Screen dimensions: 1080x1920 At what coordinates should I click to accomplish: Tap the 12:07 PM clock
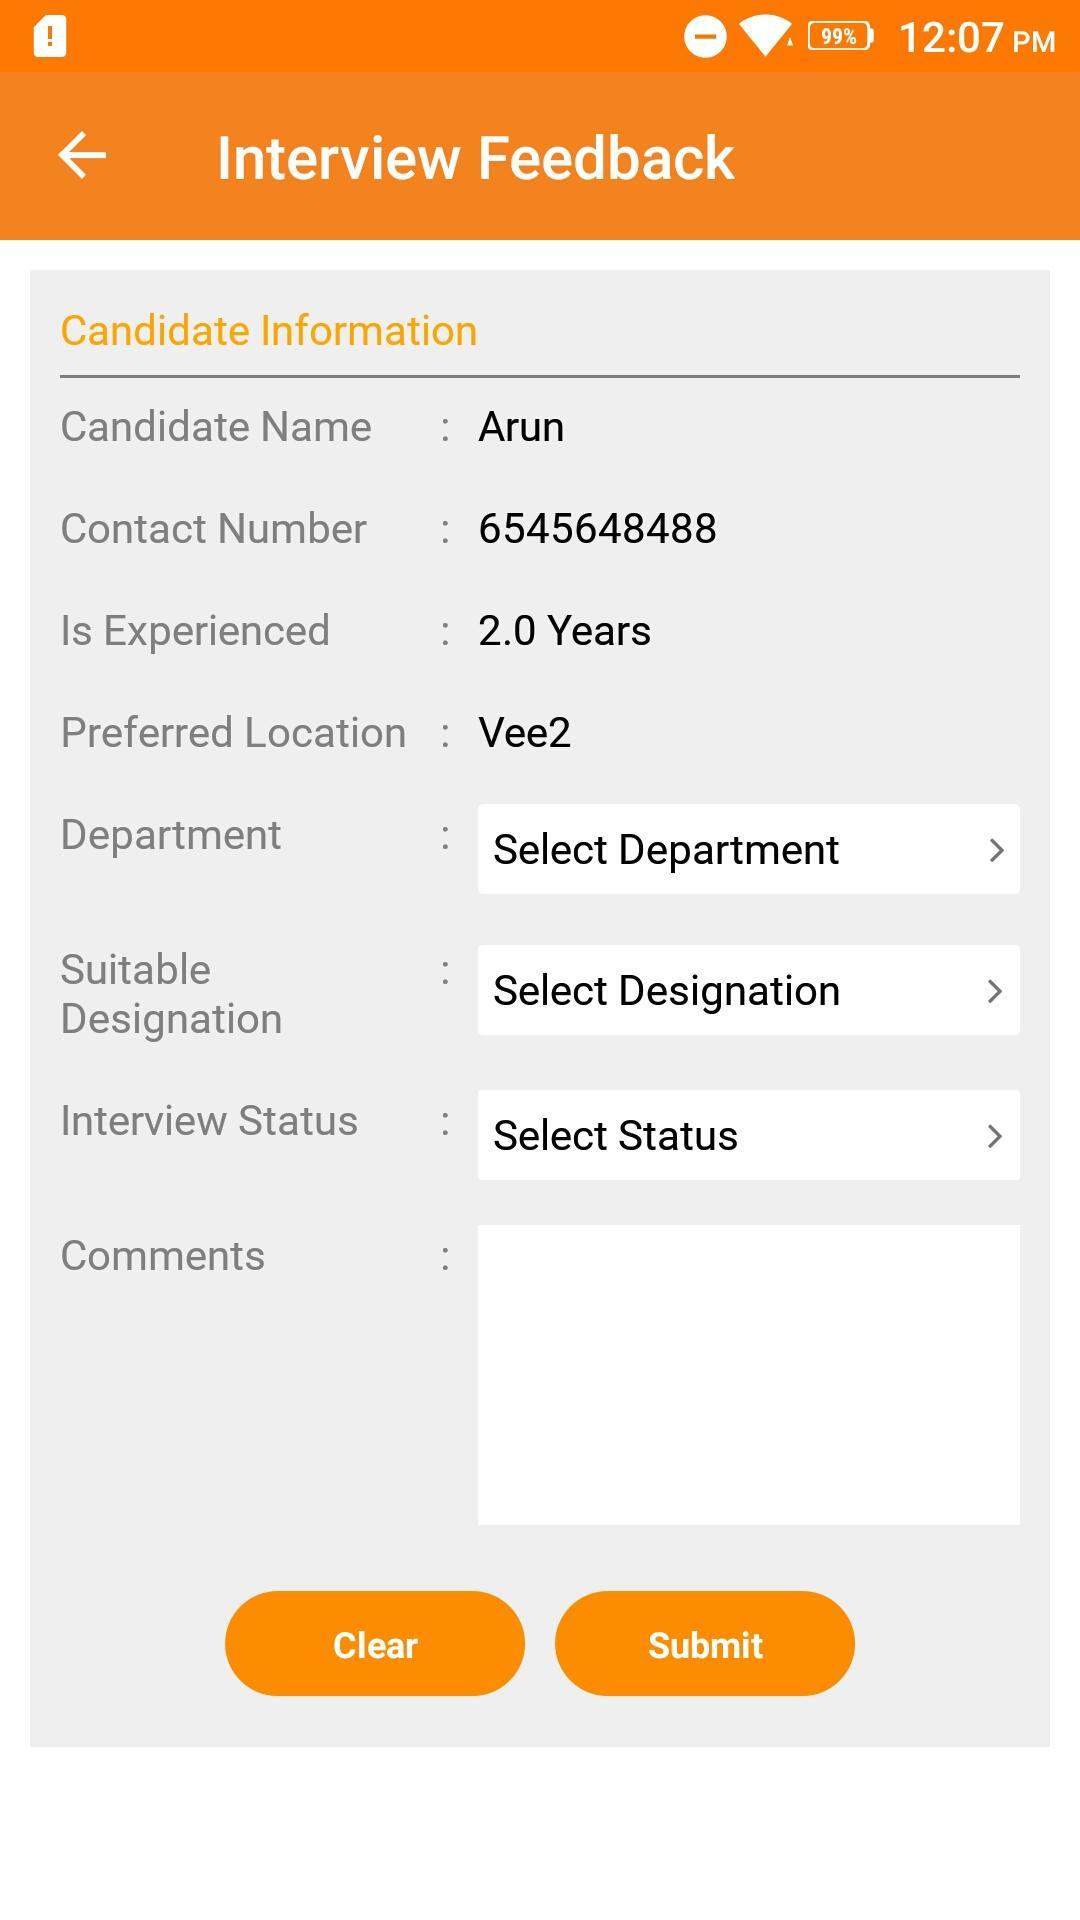click(977, 38)
